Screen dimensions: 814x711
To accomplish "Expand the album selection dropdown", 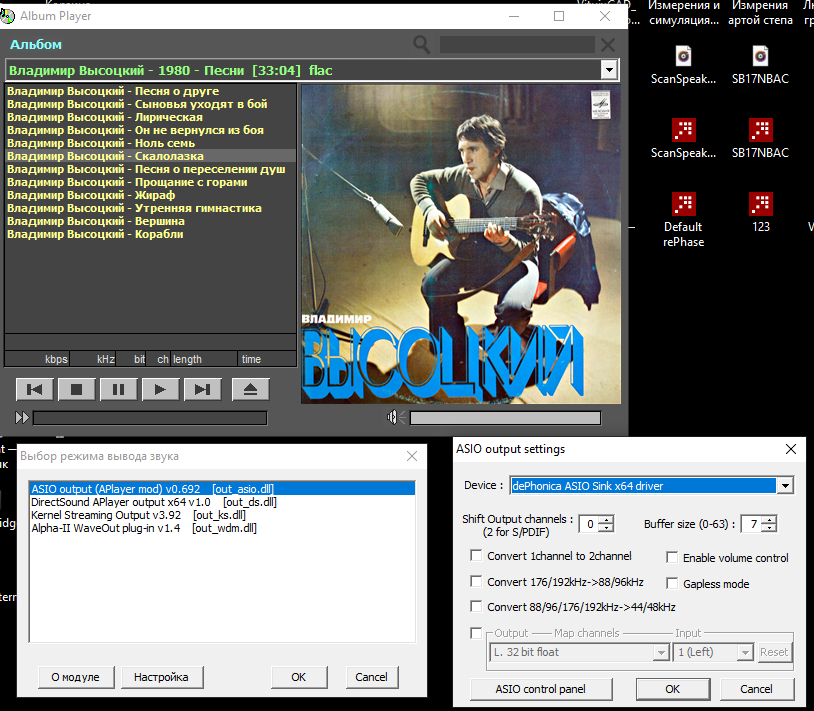I will tap(609, 70).
